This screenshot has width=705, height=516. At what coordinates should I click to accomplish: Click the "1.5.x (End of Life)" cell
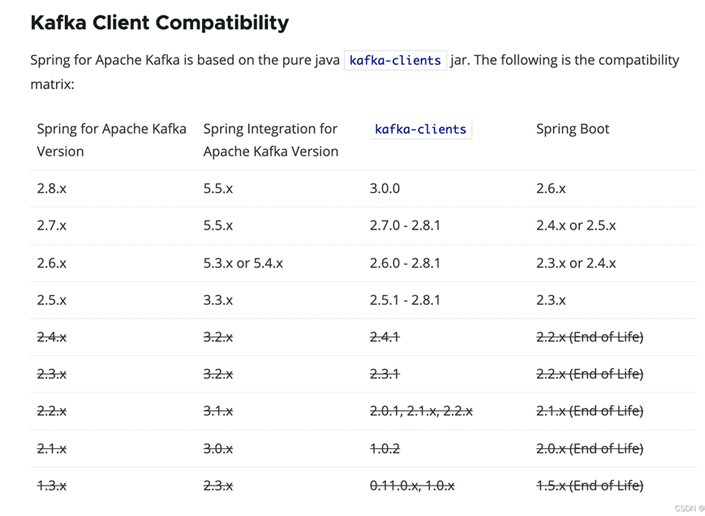pos(589,485)
